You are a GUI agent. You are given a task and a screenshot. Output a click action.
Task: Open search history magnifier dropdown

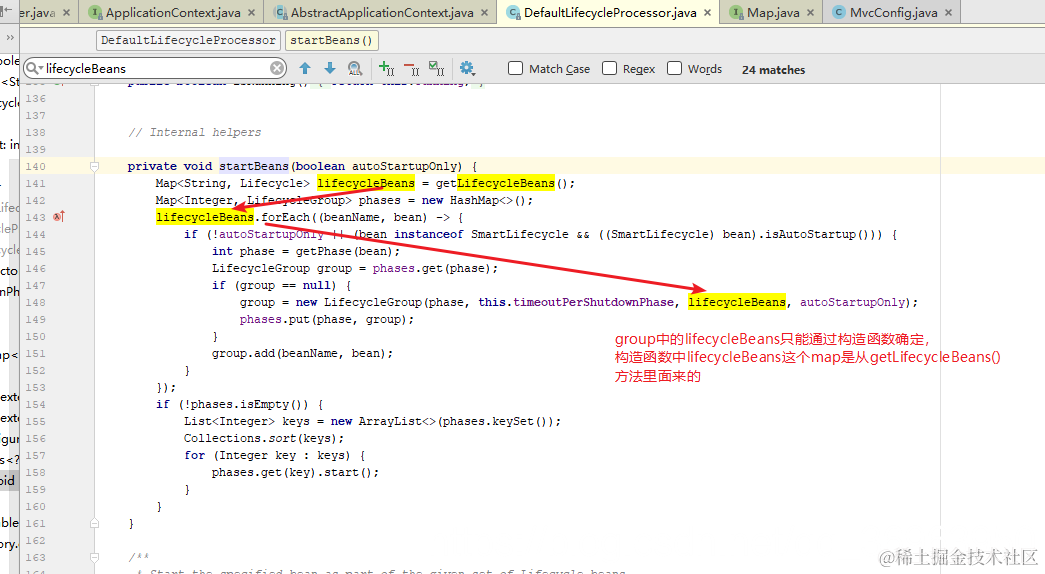pos(34,68)
